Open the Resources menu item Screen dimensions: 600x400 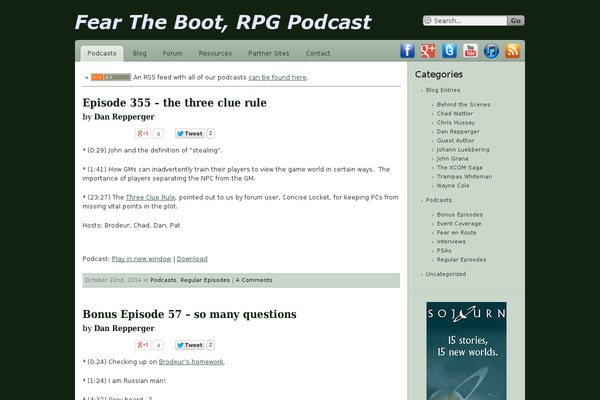pos(215,54)
